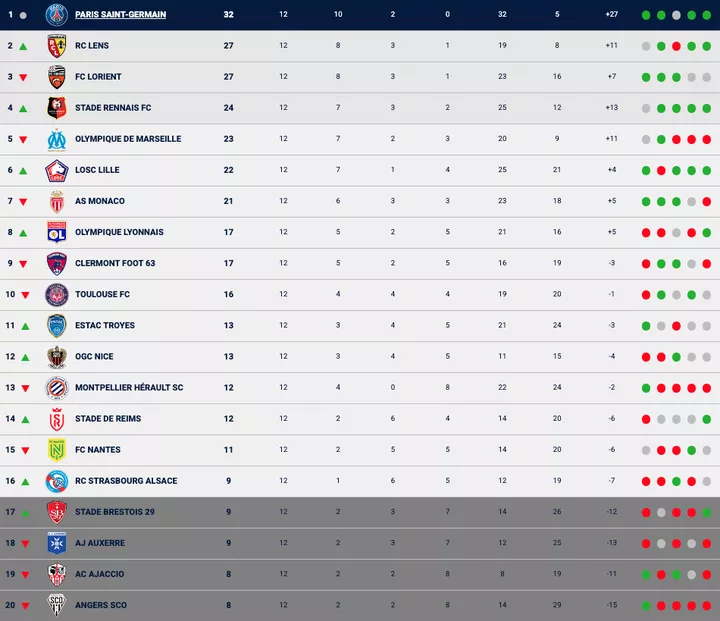Image resolution: width=720 pixels, height=621 pixels.
Task: Click the red down arrow beside AS Monaco
Action: coord(23,201)
